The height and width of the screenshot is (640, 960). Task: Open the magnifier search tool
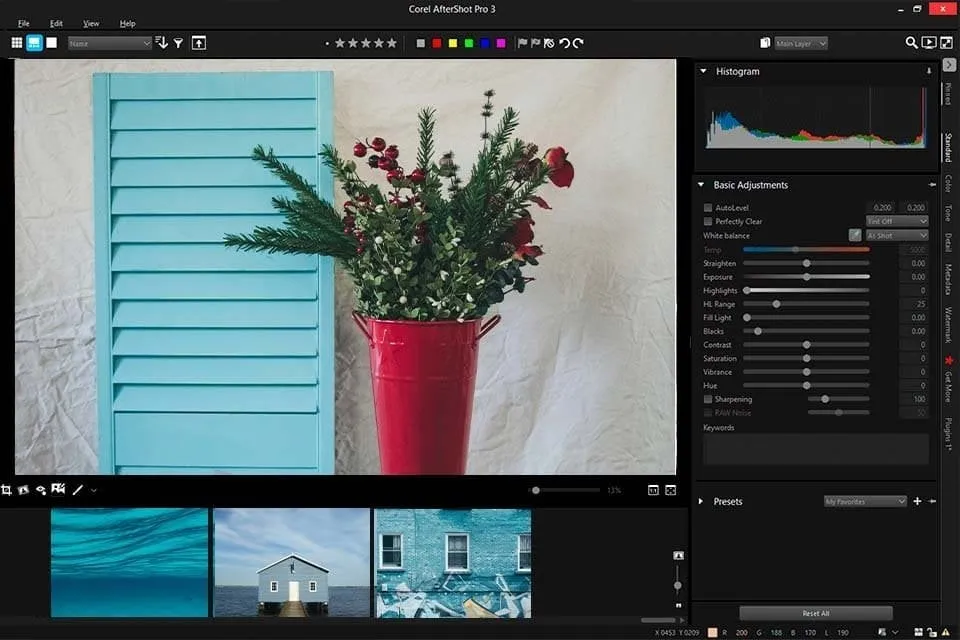click(x=911, y=43)
